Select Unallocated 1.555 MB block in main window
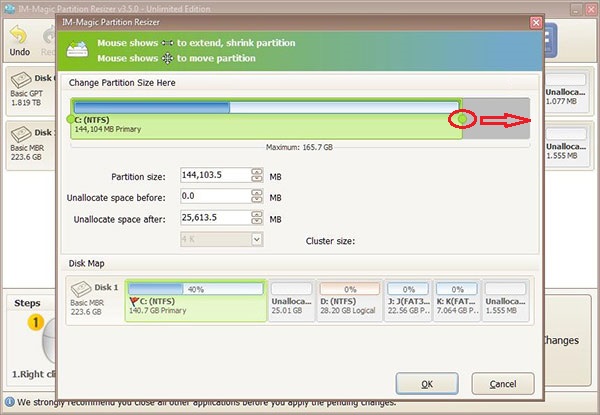 pos(566,144)
